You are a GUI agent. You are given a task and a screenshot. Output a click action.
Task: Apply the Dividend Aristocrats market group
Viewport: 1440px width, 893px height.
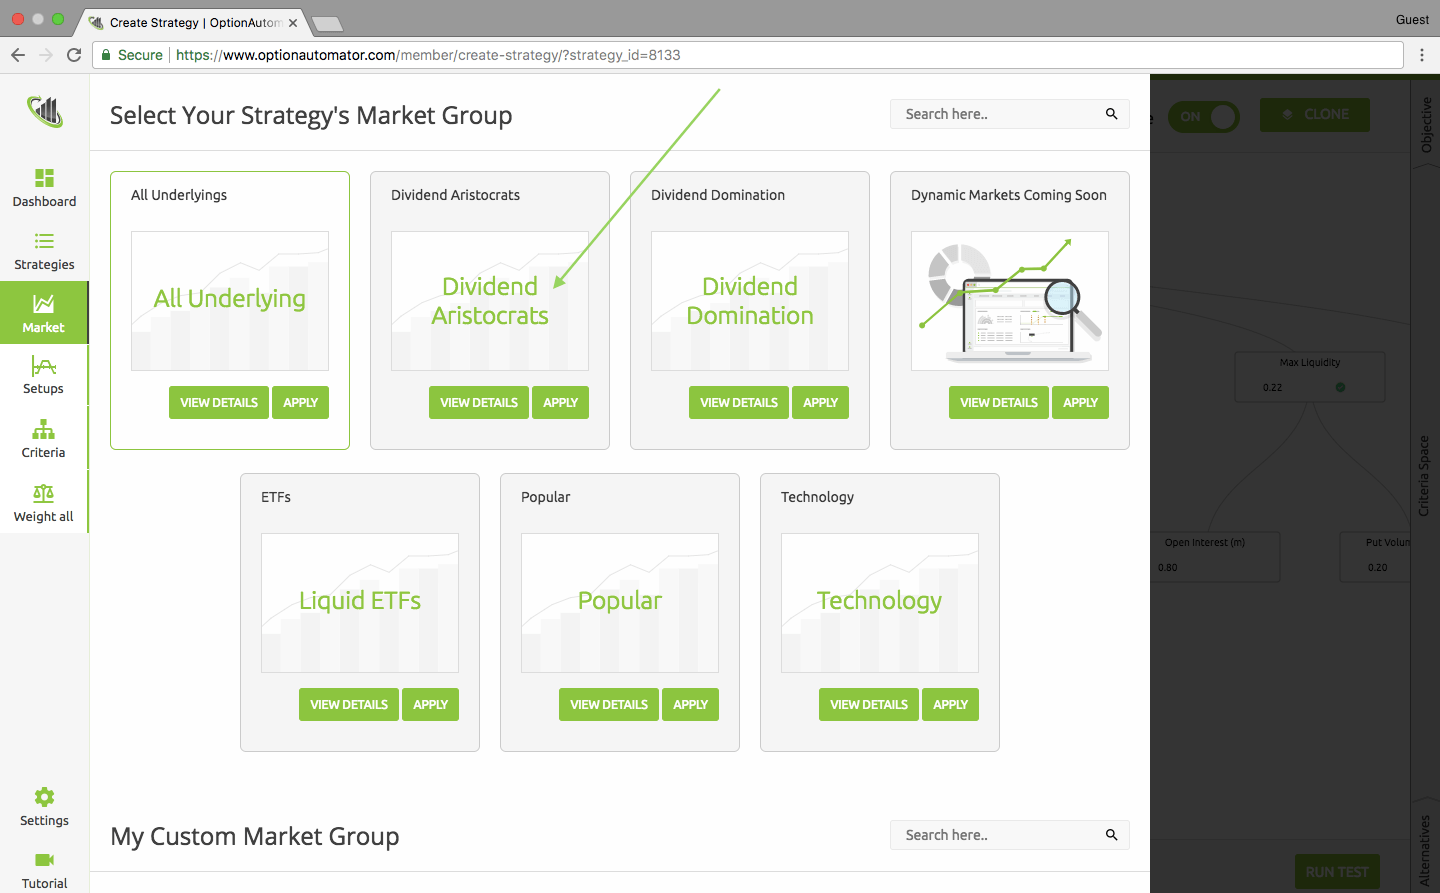tap(560, 402)
